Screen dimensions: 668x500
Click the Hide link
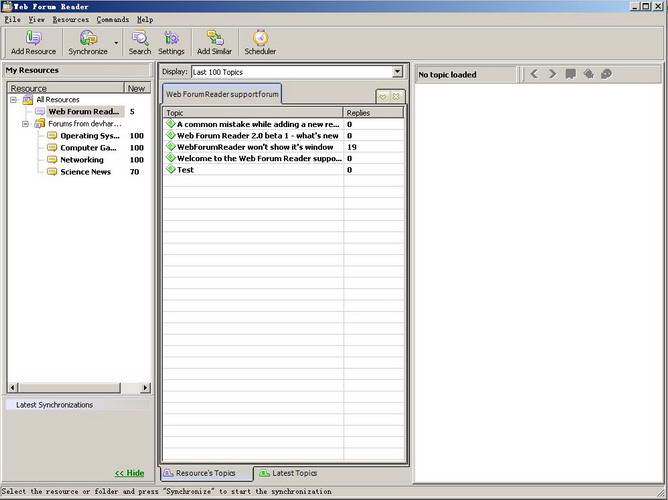130,473
